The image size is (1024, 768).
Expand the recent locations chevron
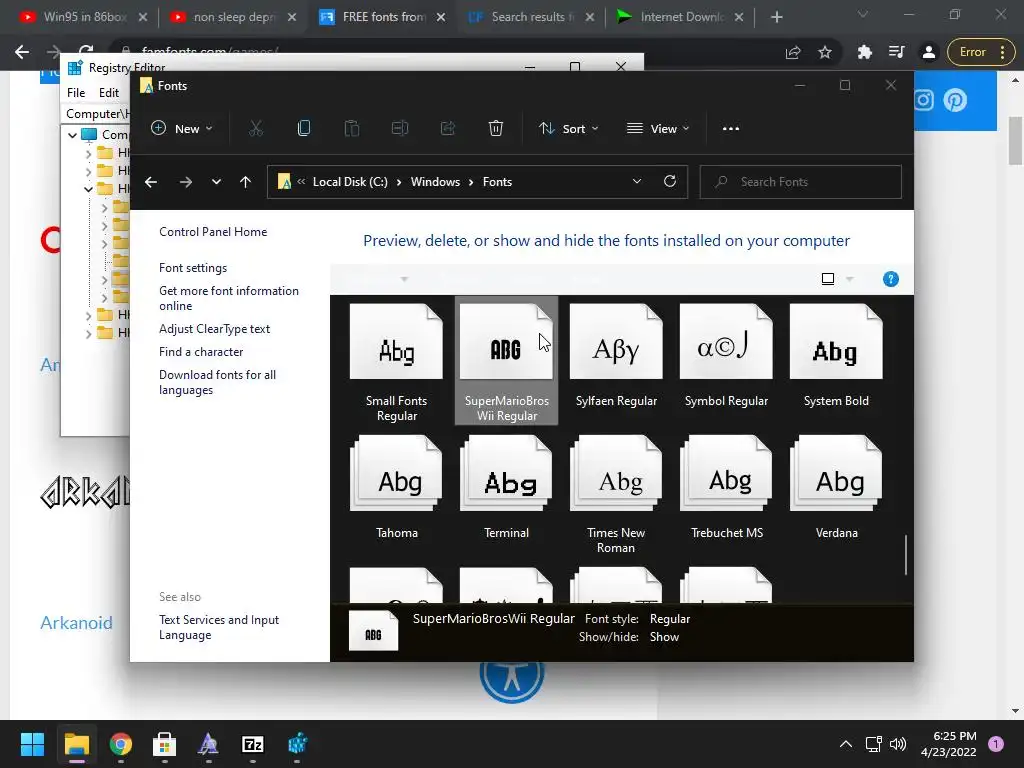(216, 182)
